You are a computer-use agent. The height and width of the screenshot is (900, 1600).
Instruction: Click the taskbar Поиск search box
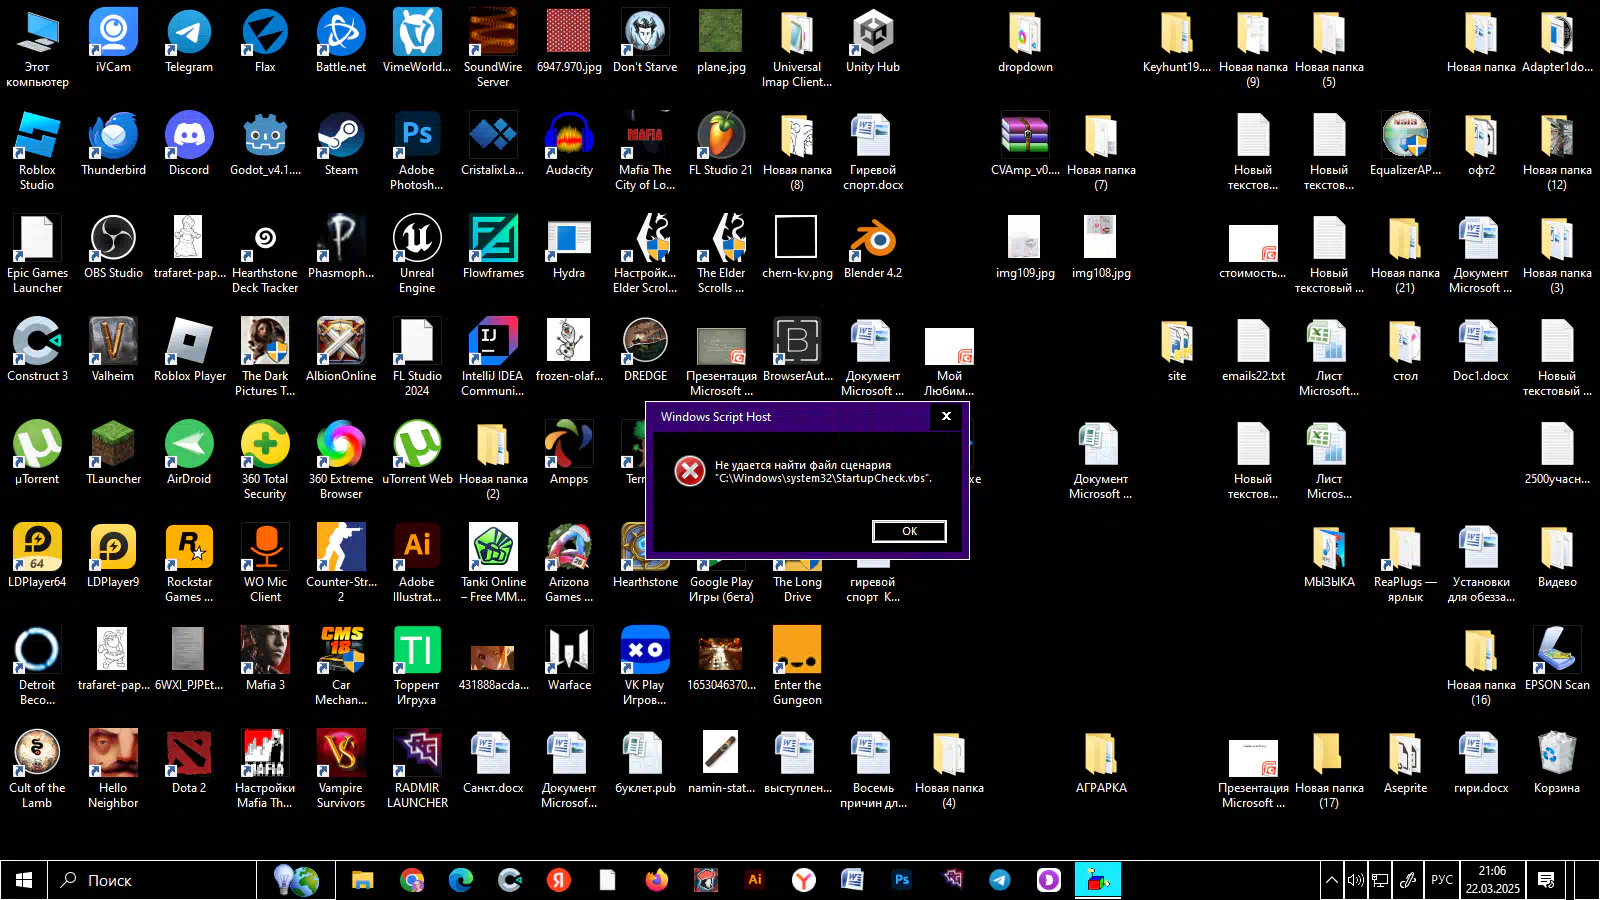(x=152, y=880)
